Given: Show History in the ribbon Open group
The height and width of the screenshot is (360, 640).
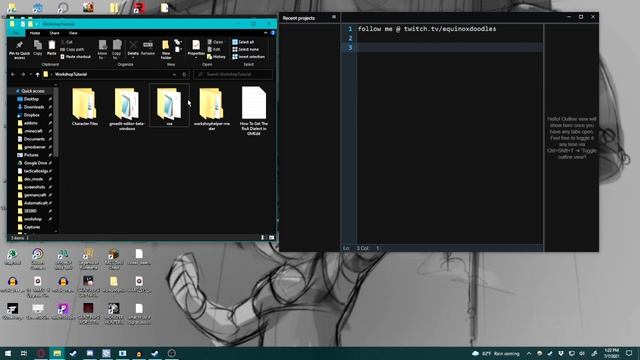Looking at the screenshot, I should pyautogui.click(x=216, y=57).
